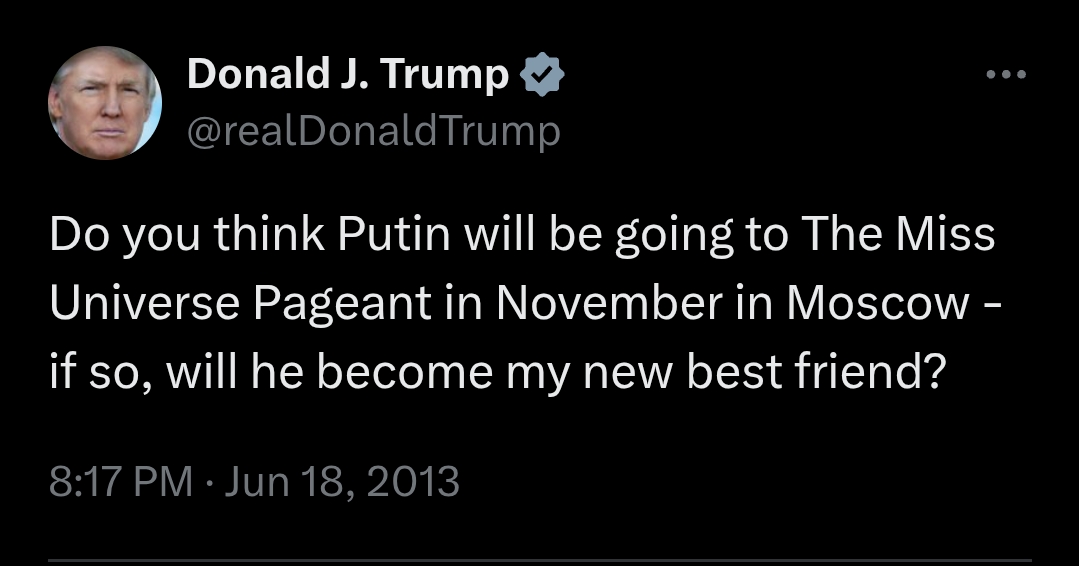Viewport: 1079px width, 566px height.
Task: Click the divider line below the timestamp
Action: (x=540, y=561)
